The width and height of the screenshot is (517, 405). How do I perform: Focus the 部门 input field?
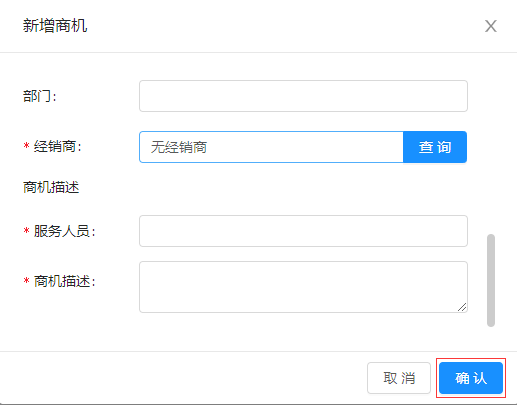point(303,96)
